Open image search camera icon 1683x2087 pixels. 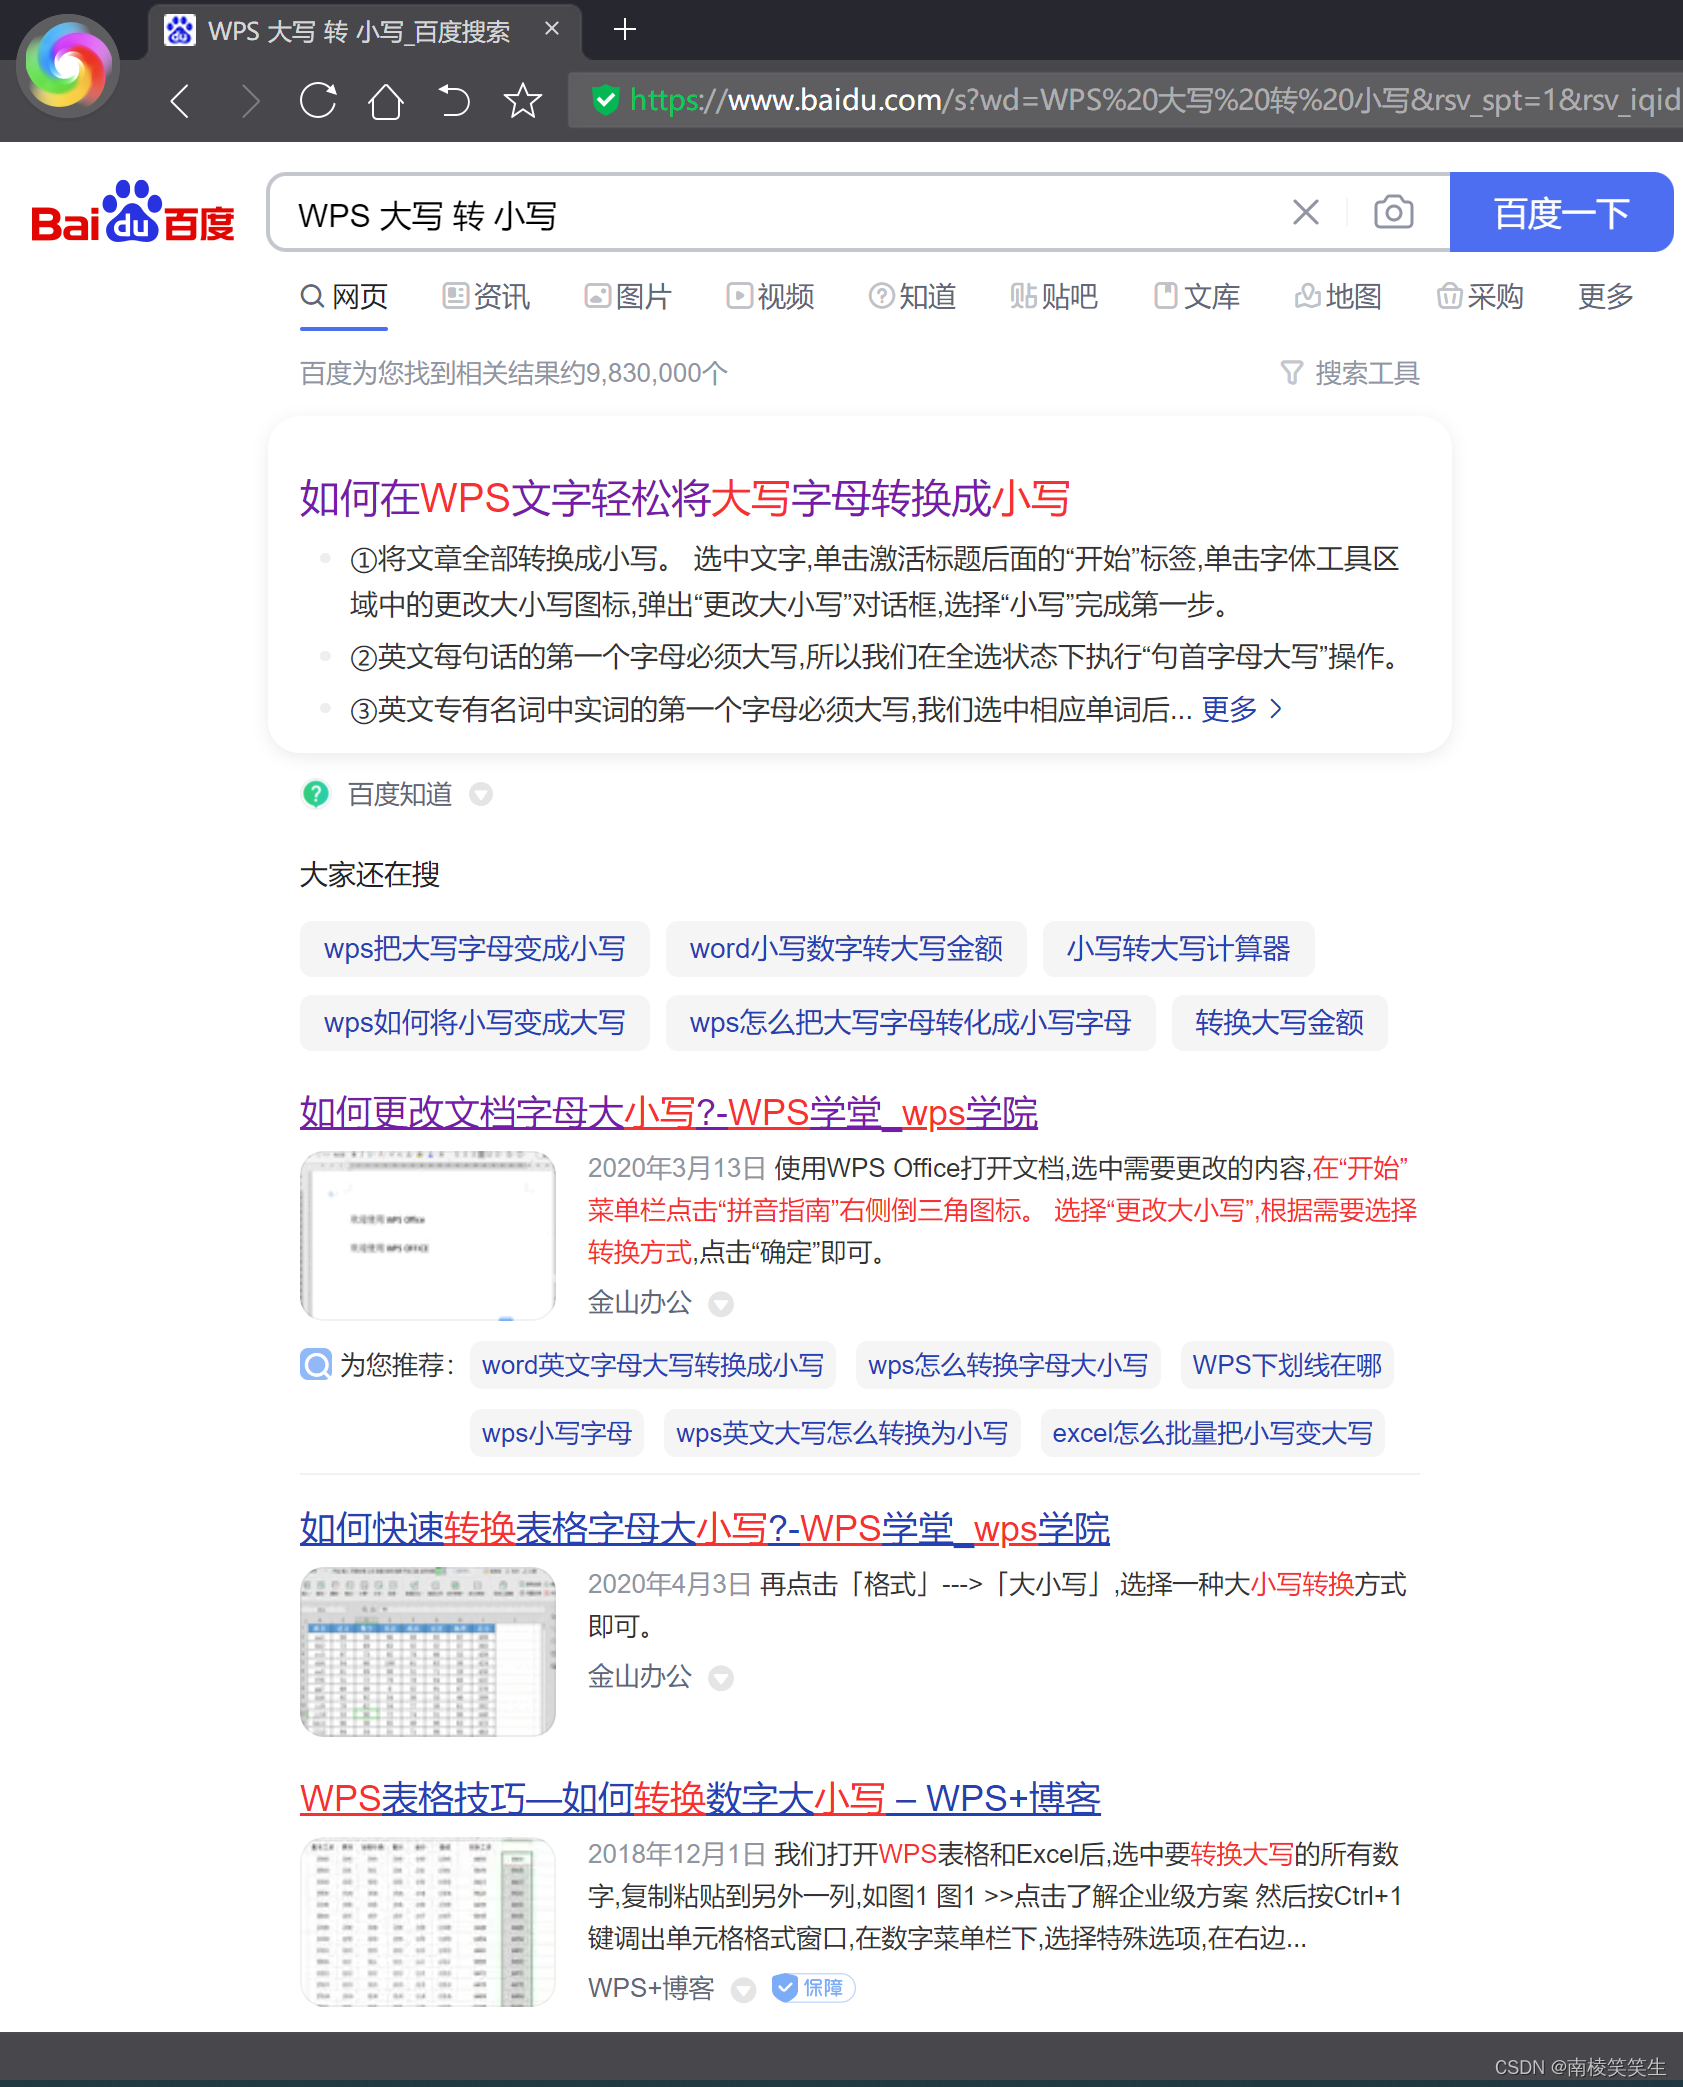[x=1393, y=212]
